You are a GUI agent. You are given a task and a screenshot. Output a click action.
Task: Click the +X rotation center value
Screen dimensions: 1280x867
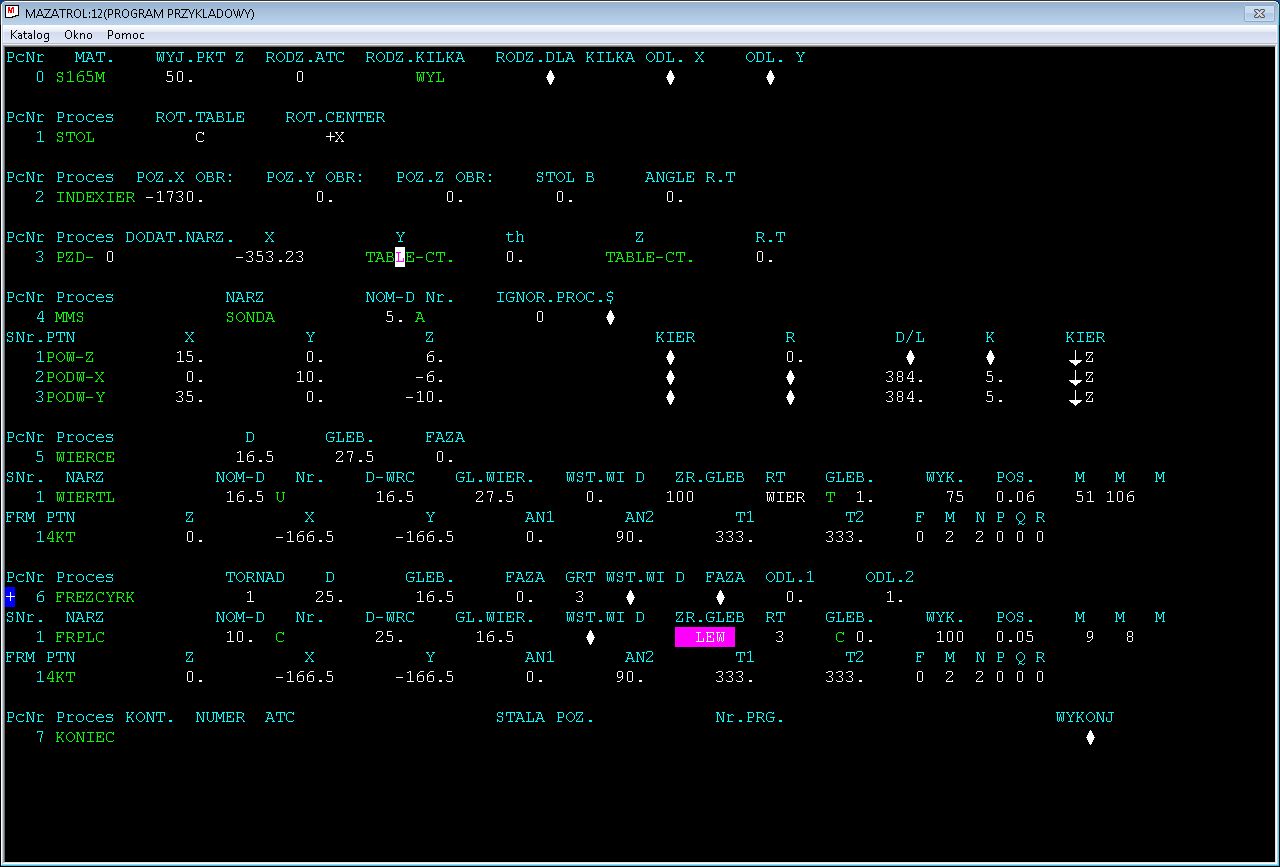(335, 137)
